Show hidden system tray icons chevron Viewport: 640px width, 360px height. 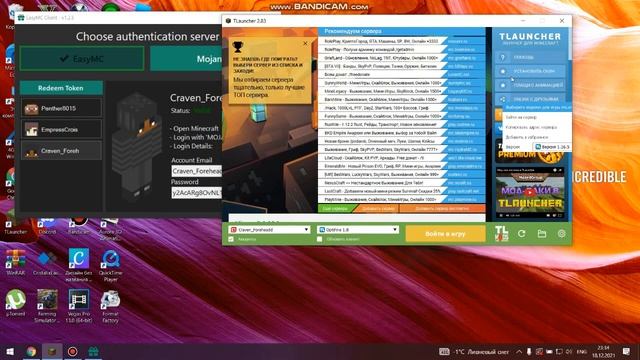pyautogui.click(x=519, y=351)
